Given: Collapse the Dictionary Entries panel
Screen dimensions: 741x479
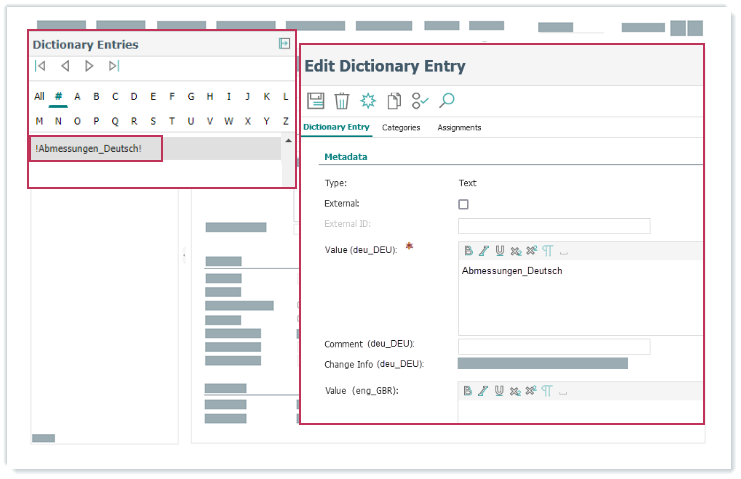Looking at the screenshot, I should pyautogui.click(x=284, y=44).
